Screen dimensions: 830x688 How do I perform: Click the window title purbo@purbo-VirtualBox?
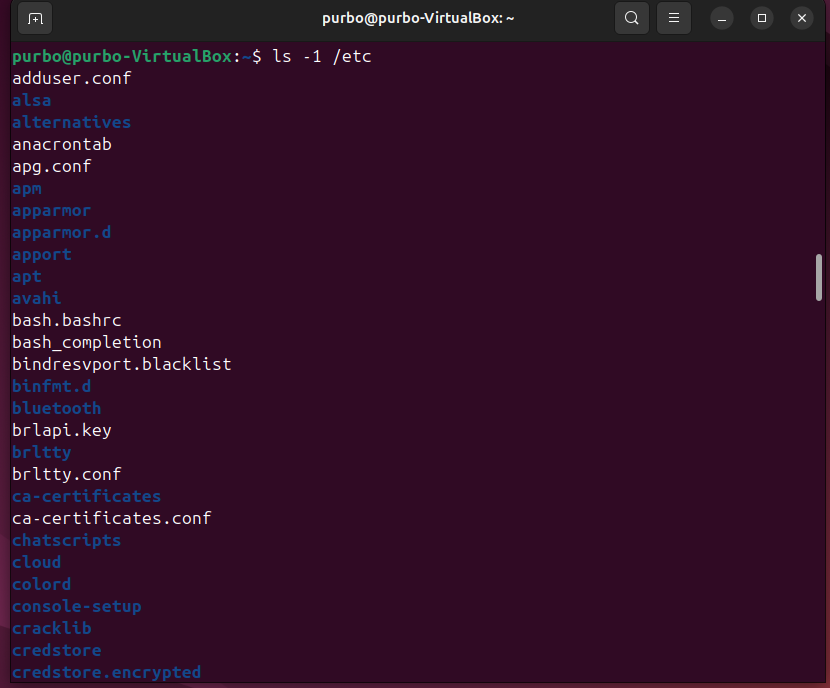418,19
